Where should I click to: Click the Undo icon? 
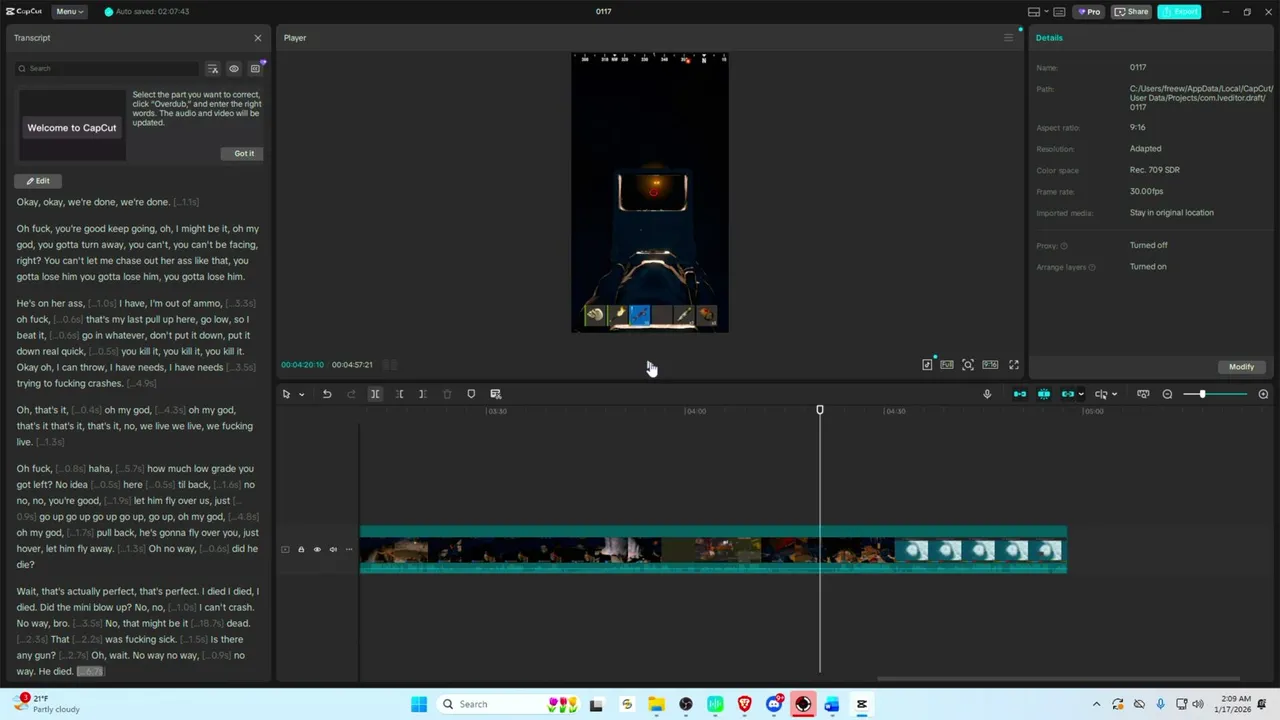click(327, 394)
